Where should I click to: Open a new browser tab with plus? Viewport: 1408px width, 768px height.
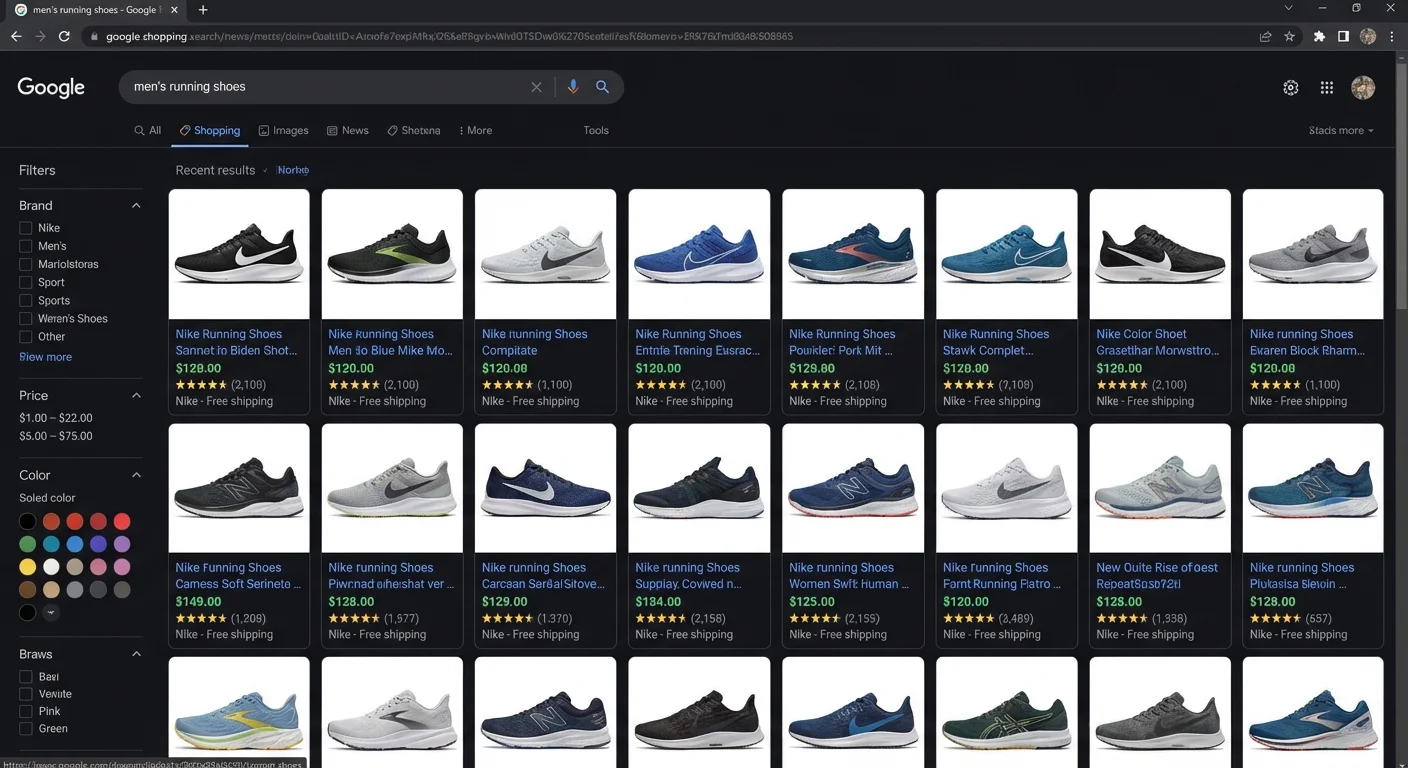(203, 10)
